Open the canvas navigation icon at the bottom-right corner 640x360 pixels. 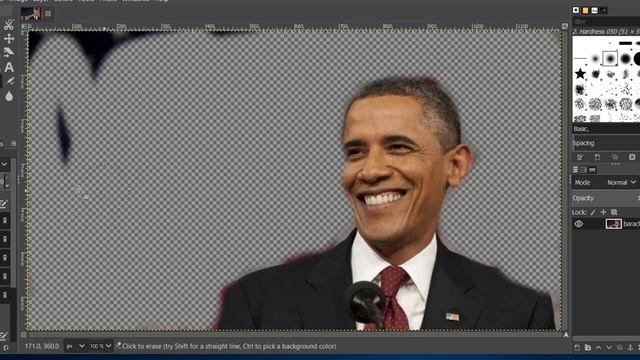566,334
